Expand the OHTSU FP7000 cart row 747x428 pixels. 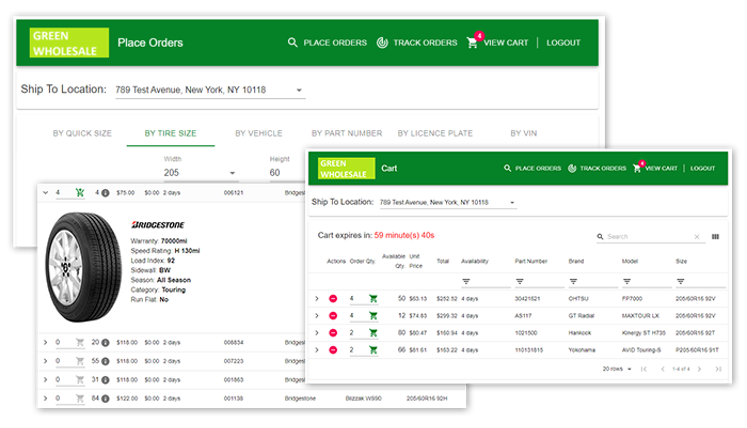click(317, 298)
